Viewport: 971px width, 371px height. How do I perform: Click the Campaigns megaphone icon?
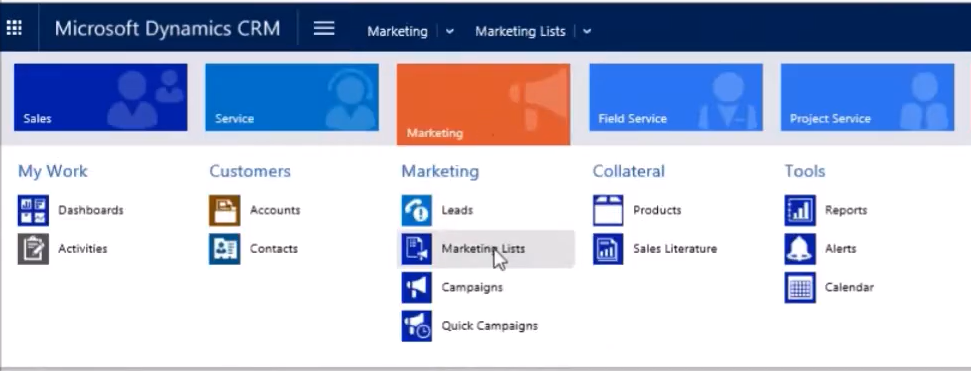[x=417, y=287]
